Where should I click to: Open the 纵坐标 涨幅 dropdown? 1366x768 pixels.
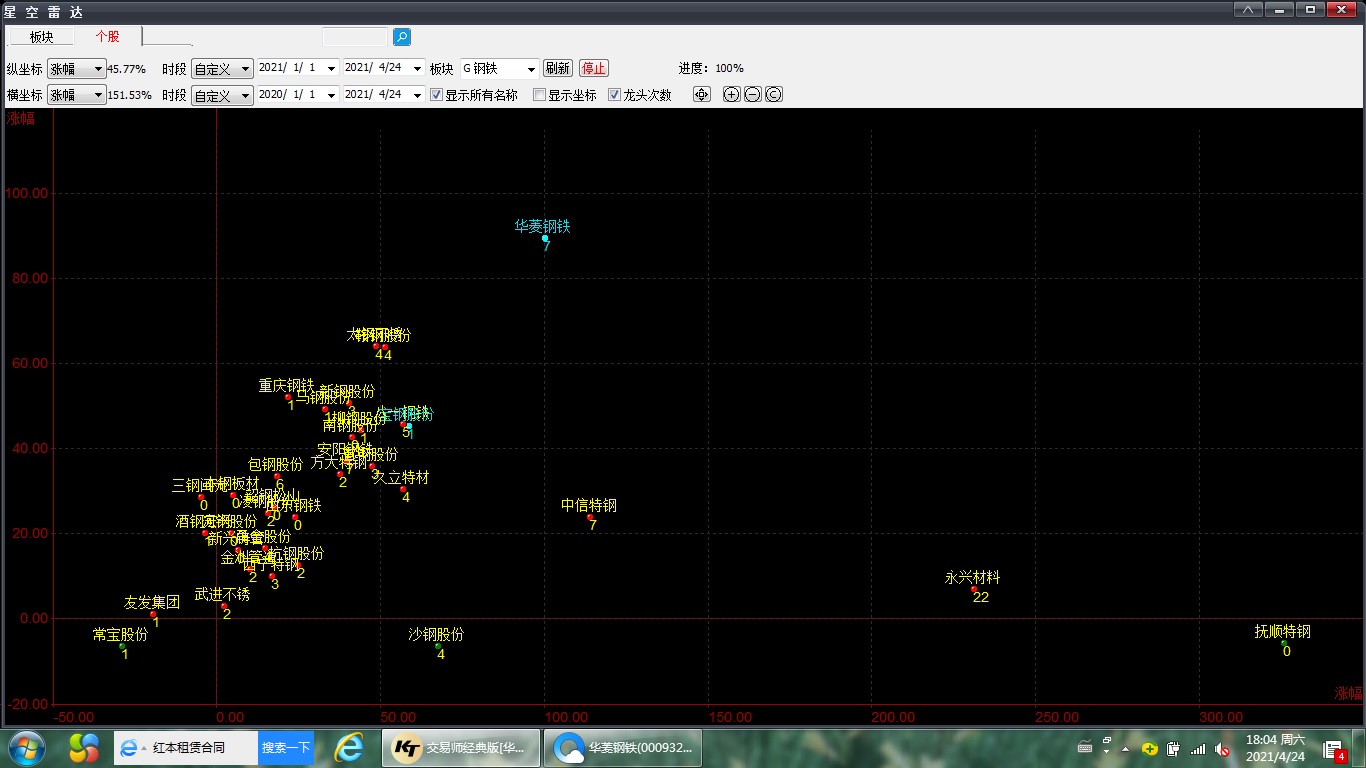tap(76, 69)
